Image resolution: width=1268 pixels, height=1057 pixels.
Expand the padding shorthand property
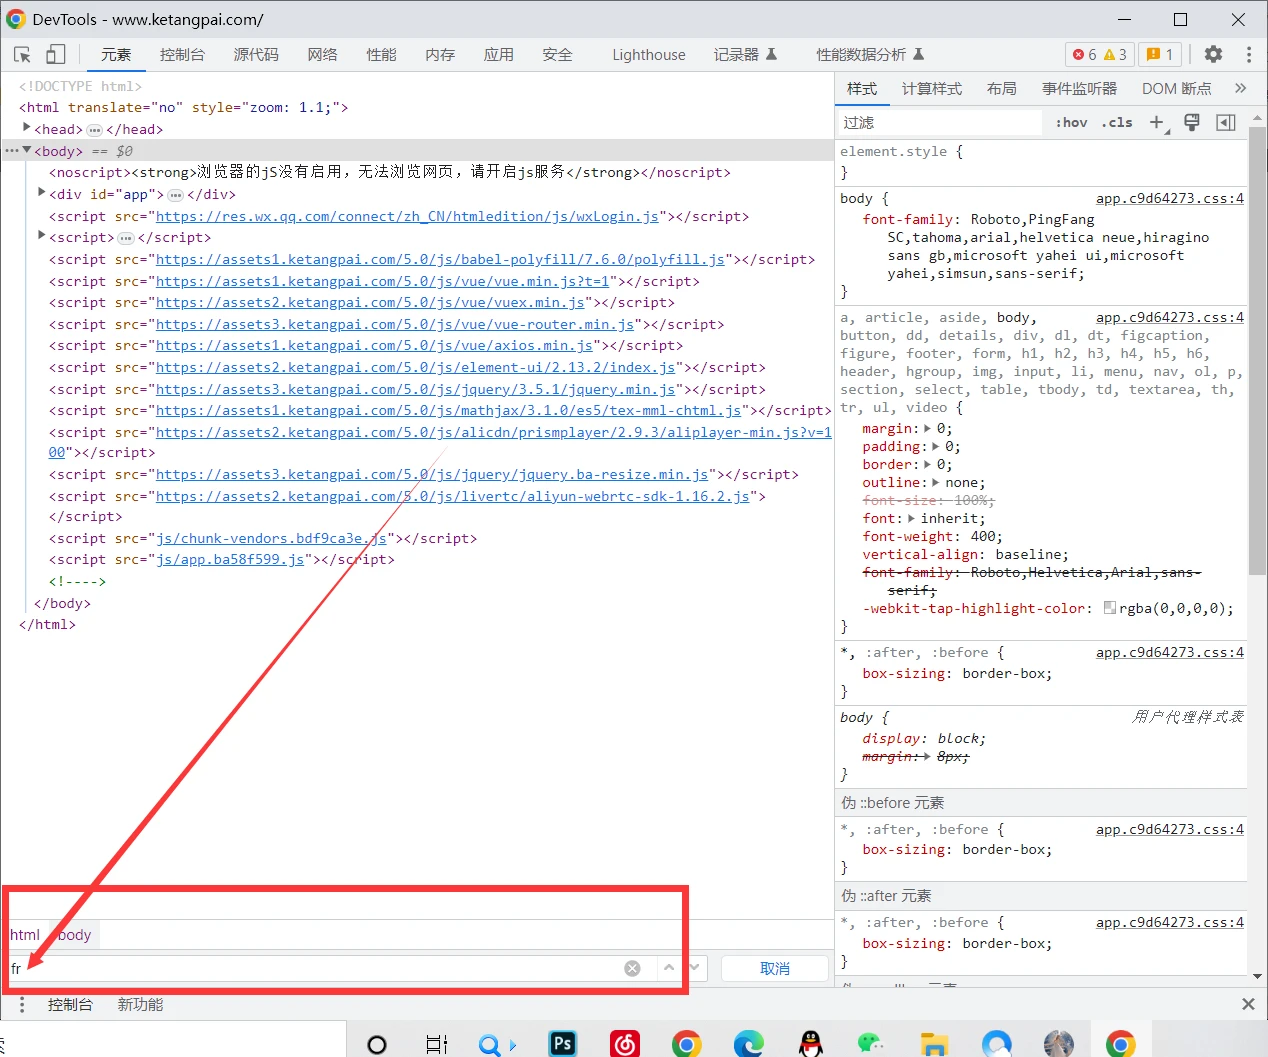coord(936,446)
